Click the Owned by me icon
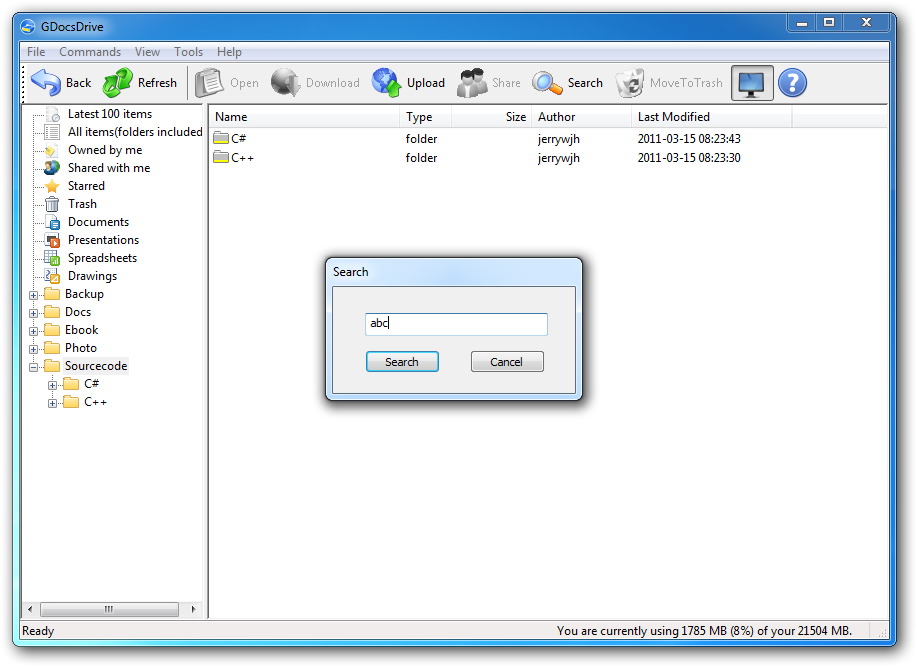 click(x=51, y=150)
